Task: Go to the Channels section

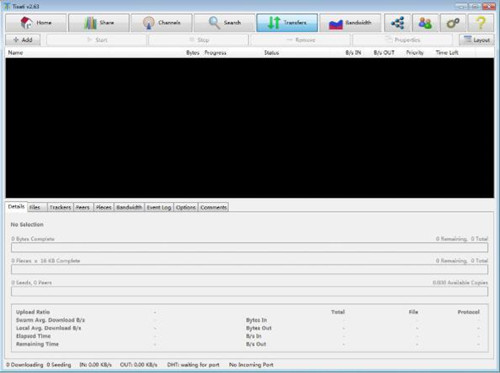Action: coord(162,23)
